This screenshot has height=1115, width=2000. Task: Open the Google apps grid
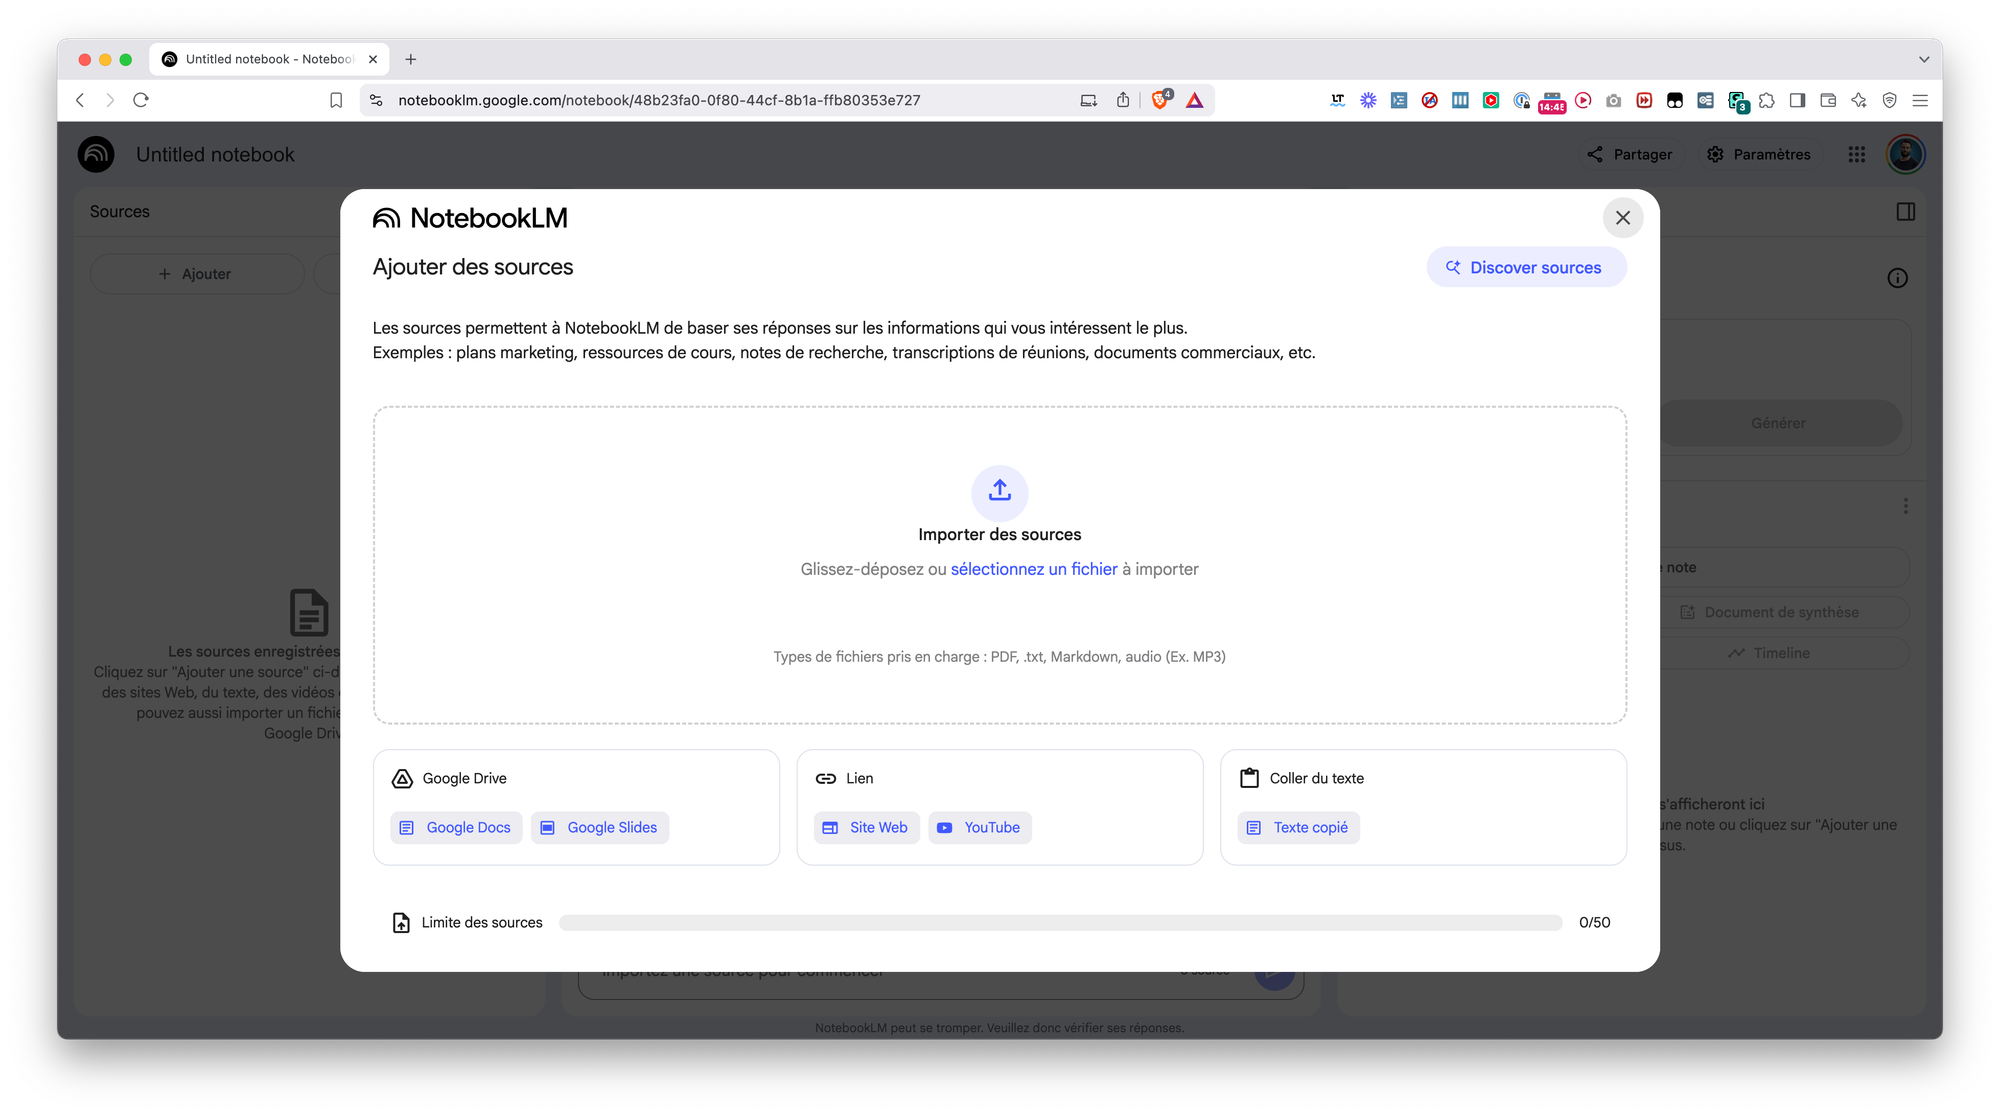point(1856,154)
